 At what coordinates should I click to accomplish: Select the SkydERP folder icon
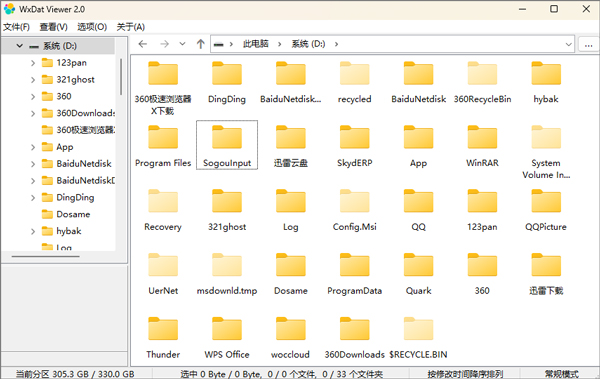coord(355,137)
